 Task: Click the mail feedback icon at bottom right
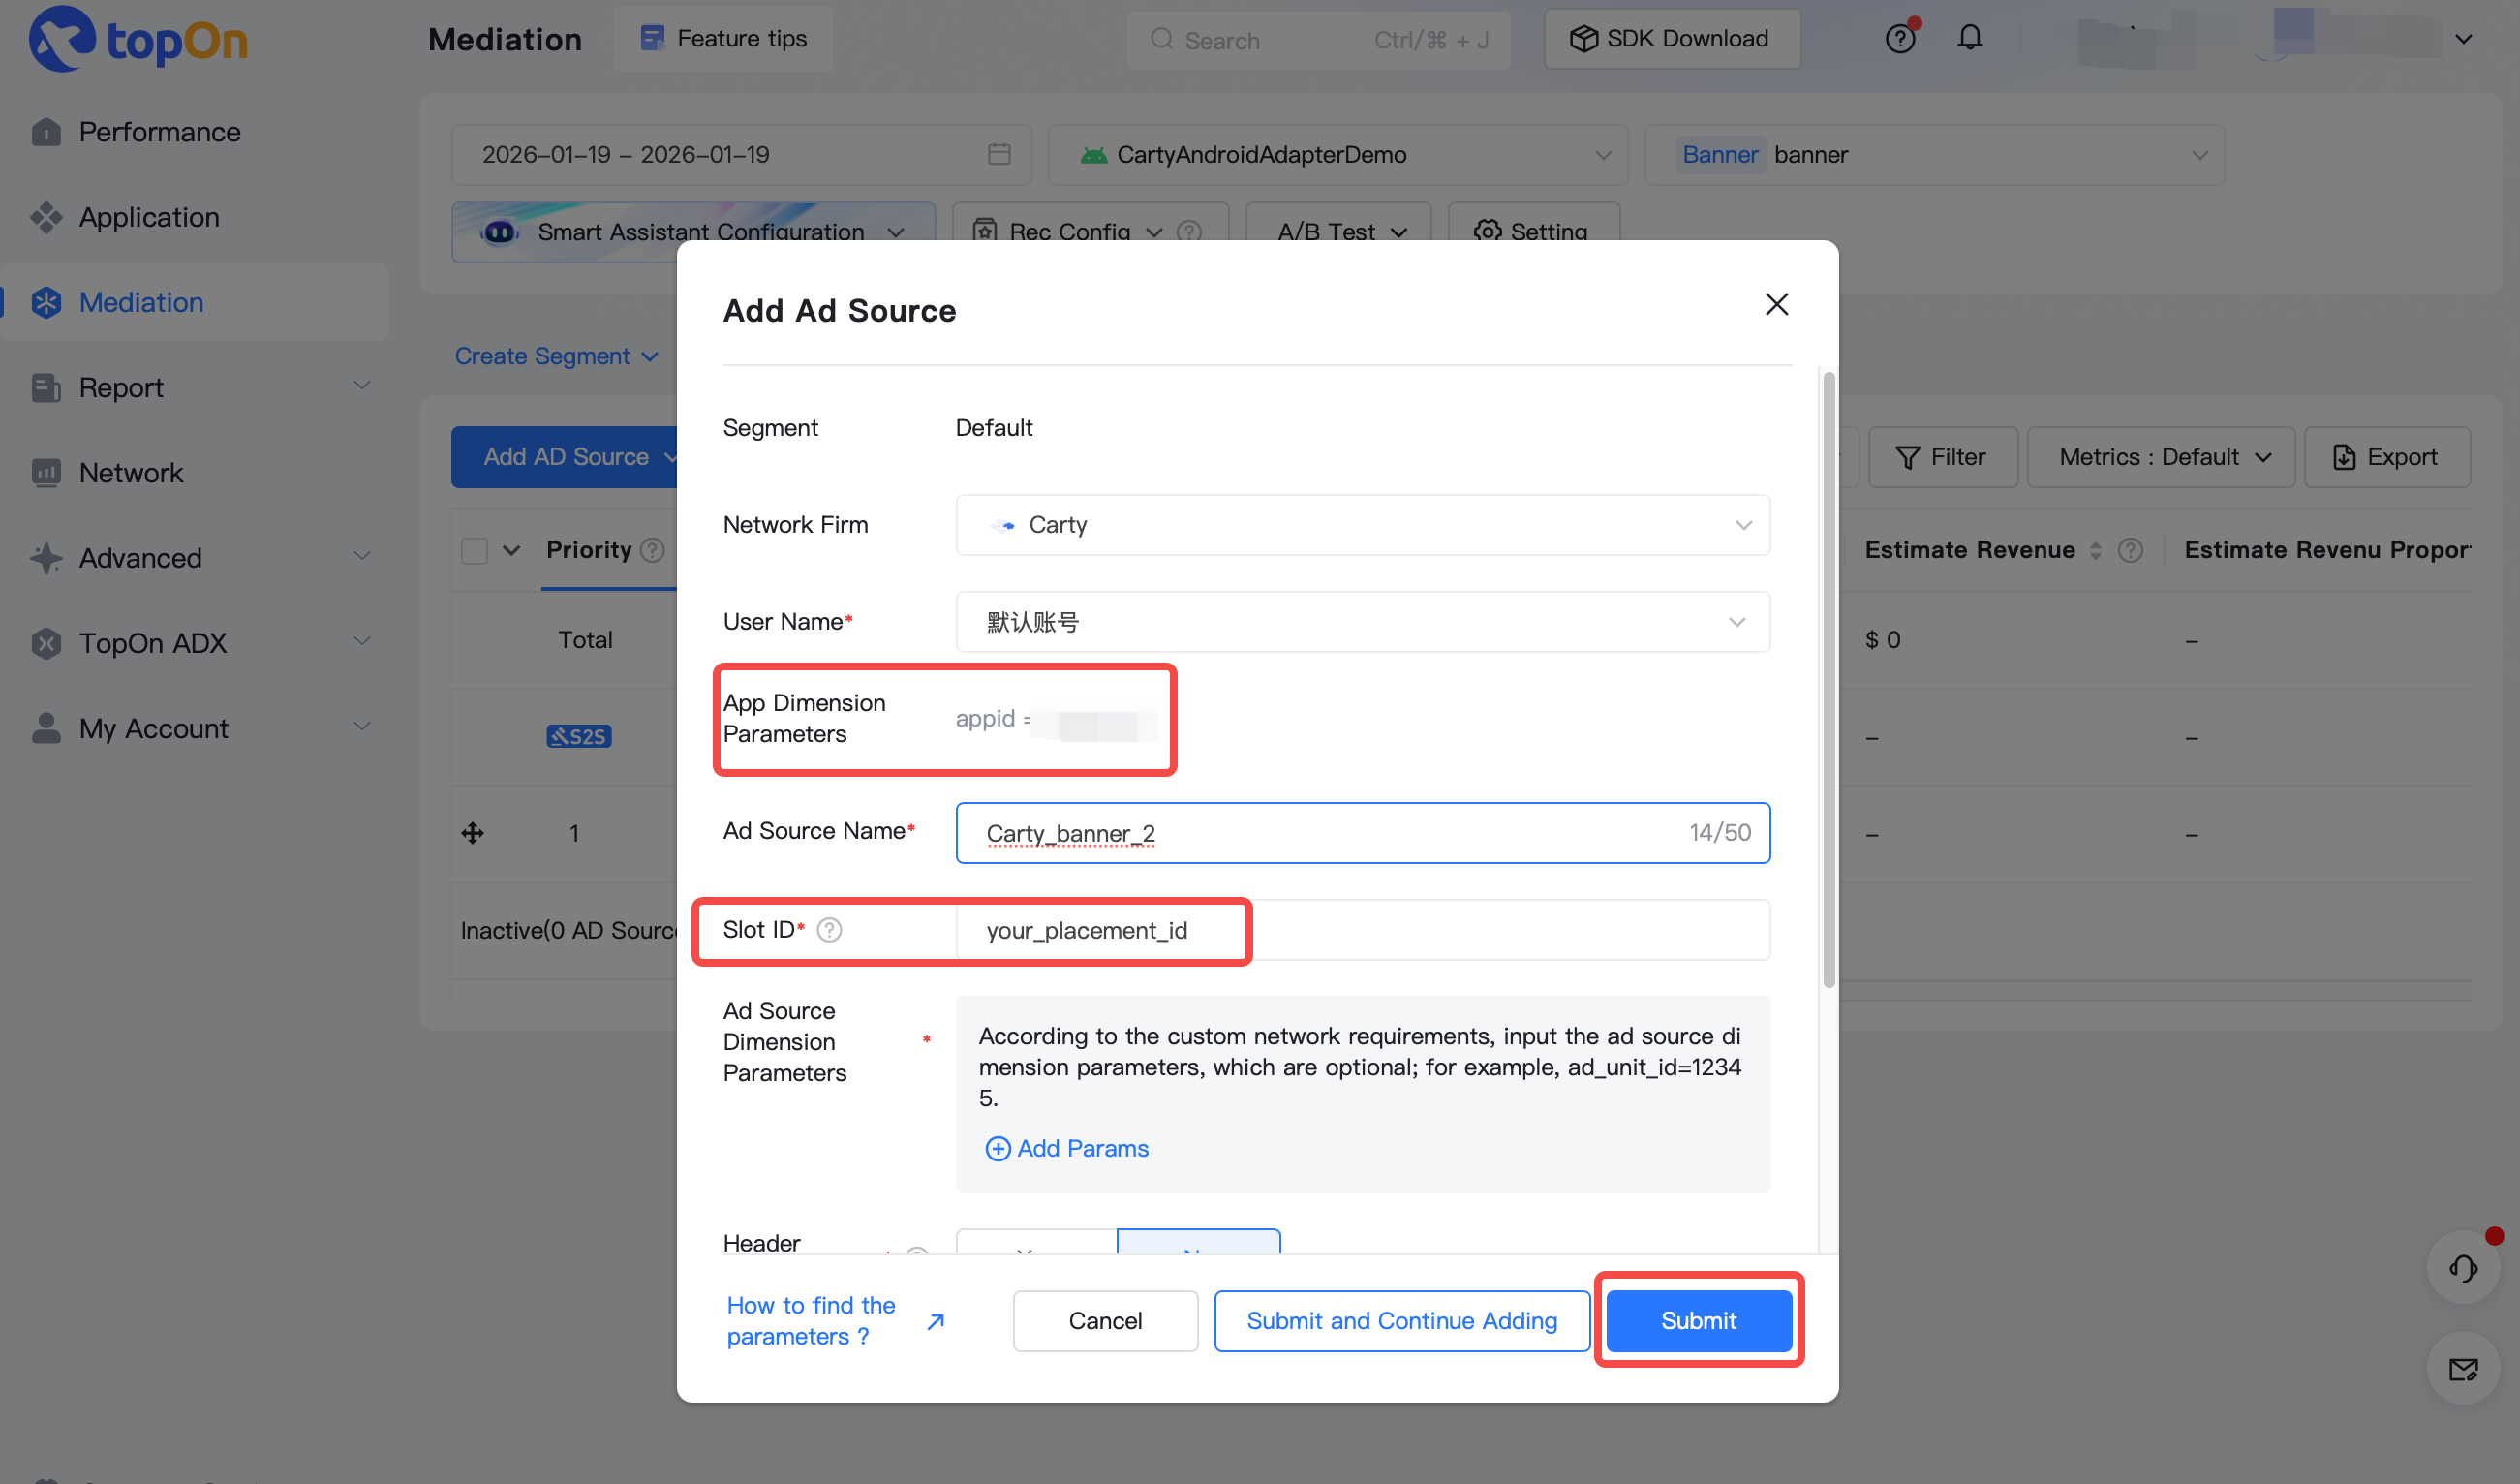[2462, 1369]
